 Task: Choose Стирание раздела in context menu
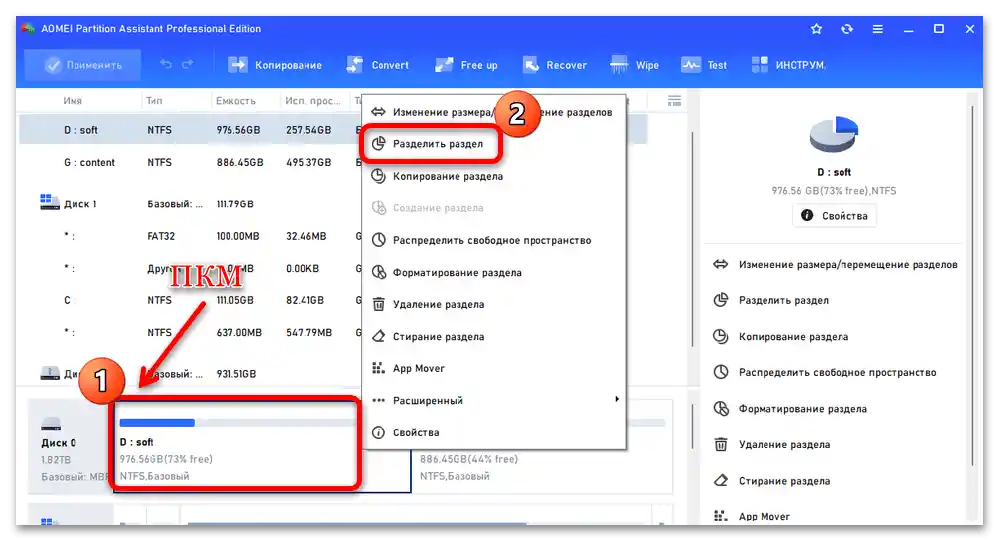tap(438, 336)
